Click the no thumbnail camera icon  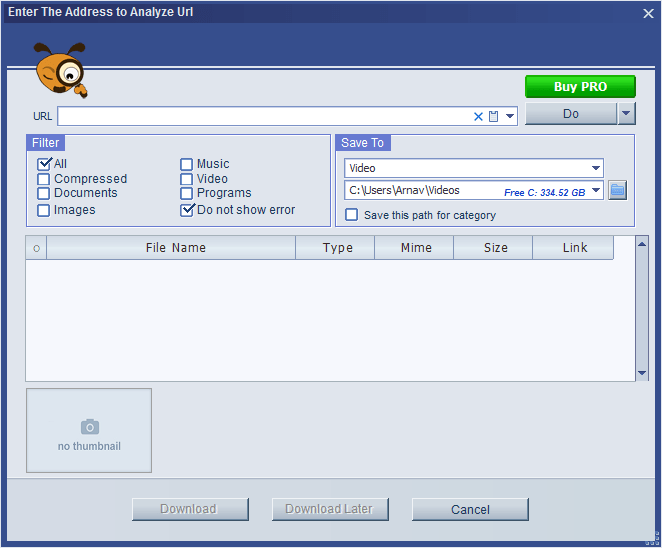pyautogui.click(x=90, y=427)
